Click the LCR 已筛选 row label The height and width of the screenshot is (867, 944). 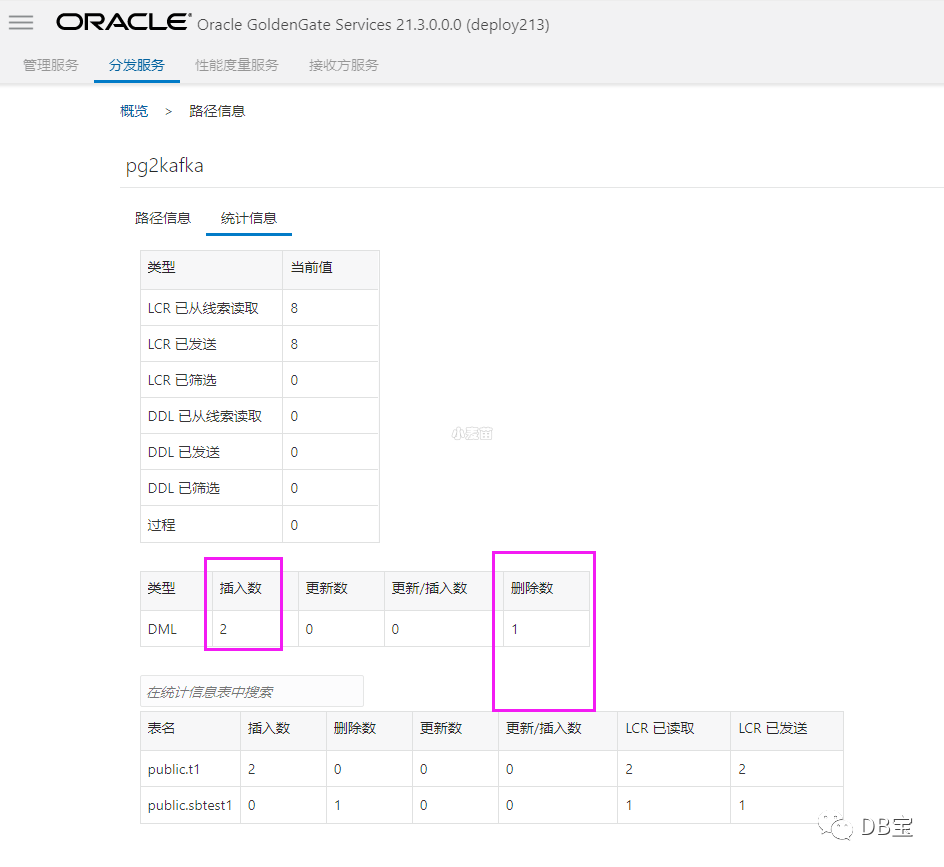pos(182,381)
